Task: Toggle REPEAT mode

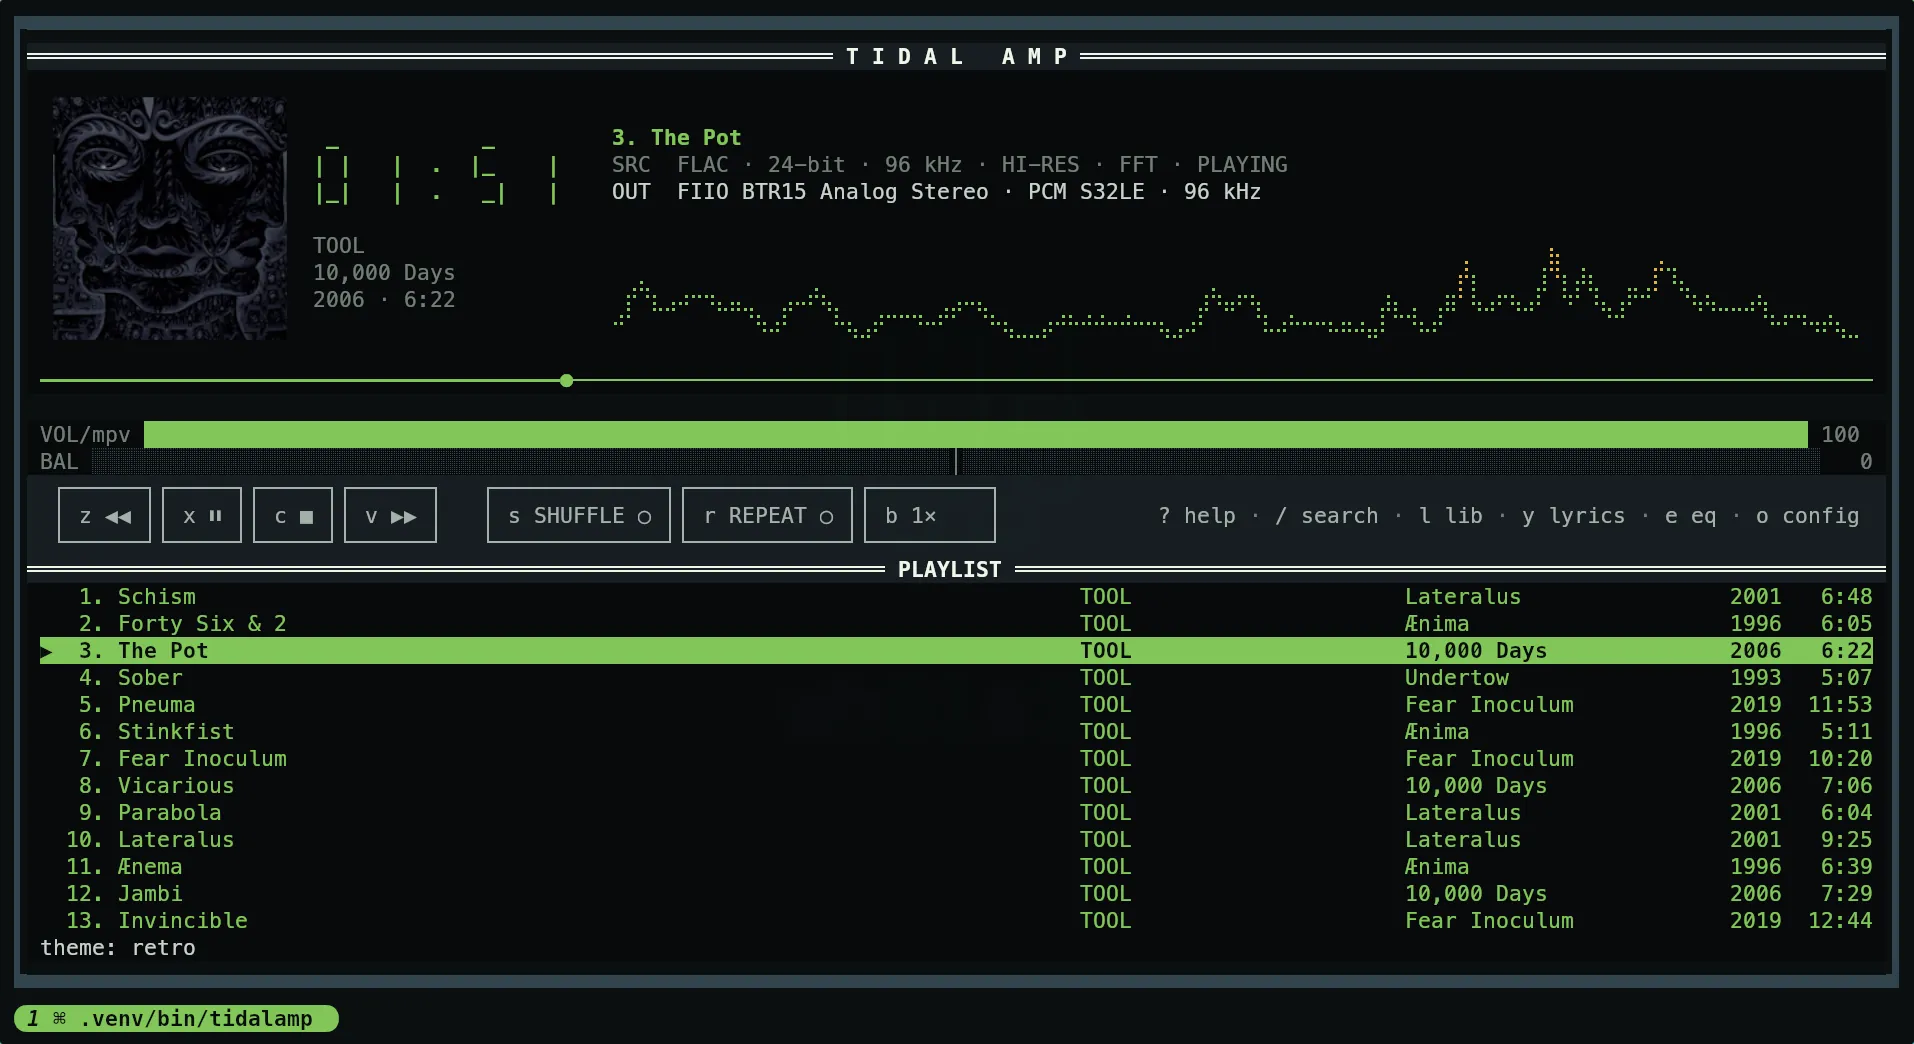Action: pos(767,515)
